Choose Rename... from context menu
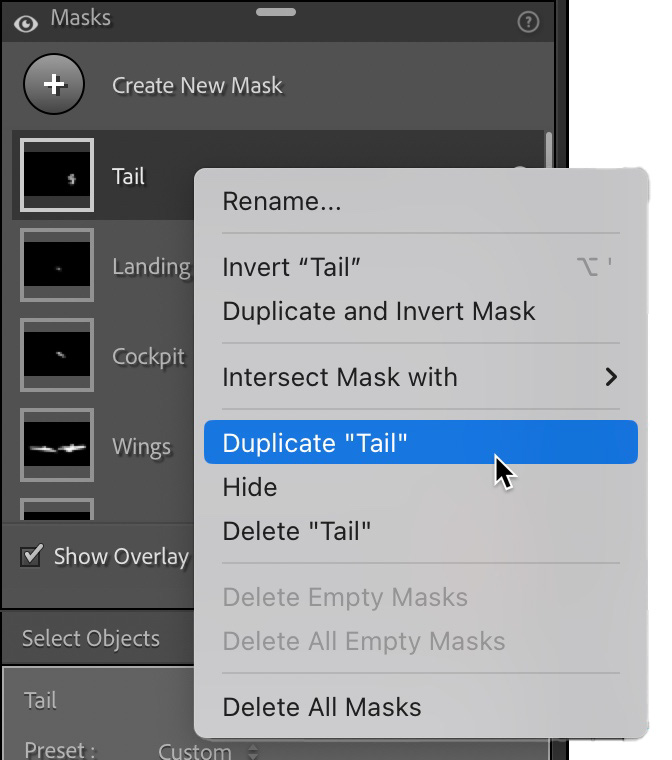 point(282,201)
